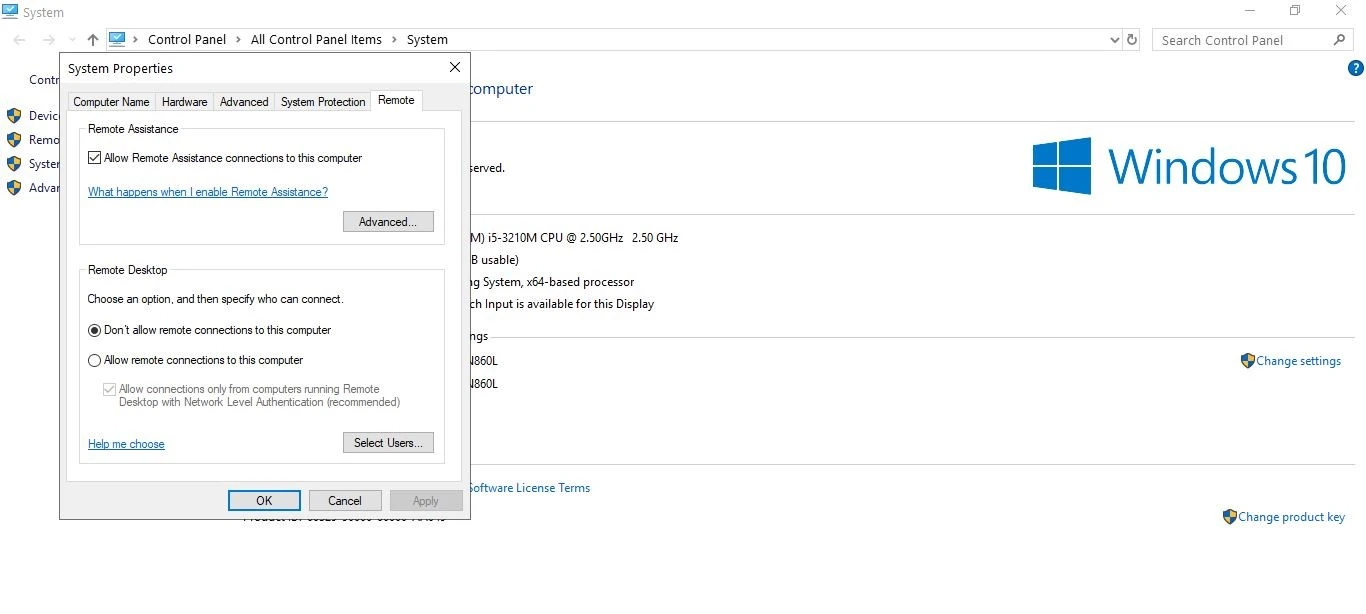Click the computer icon in the address bar
1366x614 pixels.
click(x=117, y=39)
